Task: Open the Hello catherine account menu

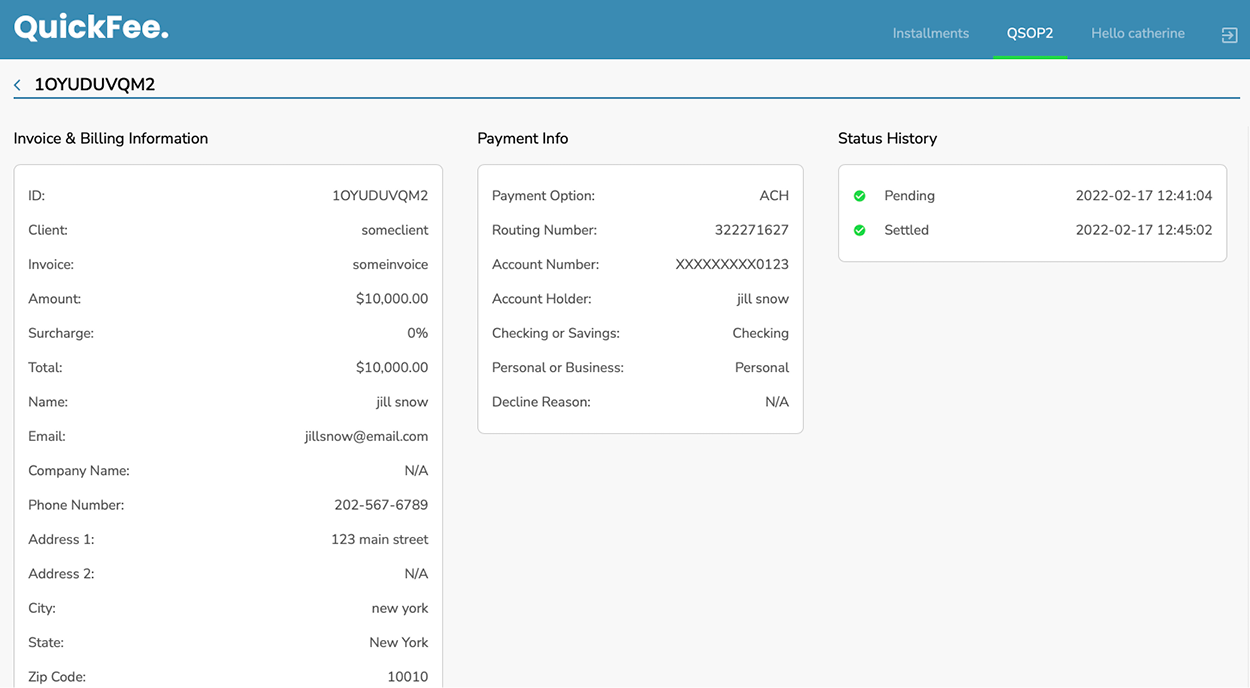Action: [1137, 33]
